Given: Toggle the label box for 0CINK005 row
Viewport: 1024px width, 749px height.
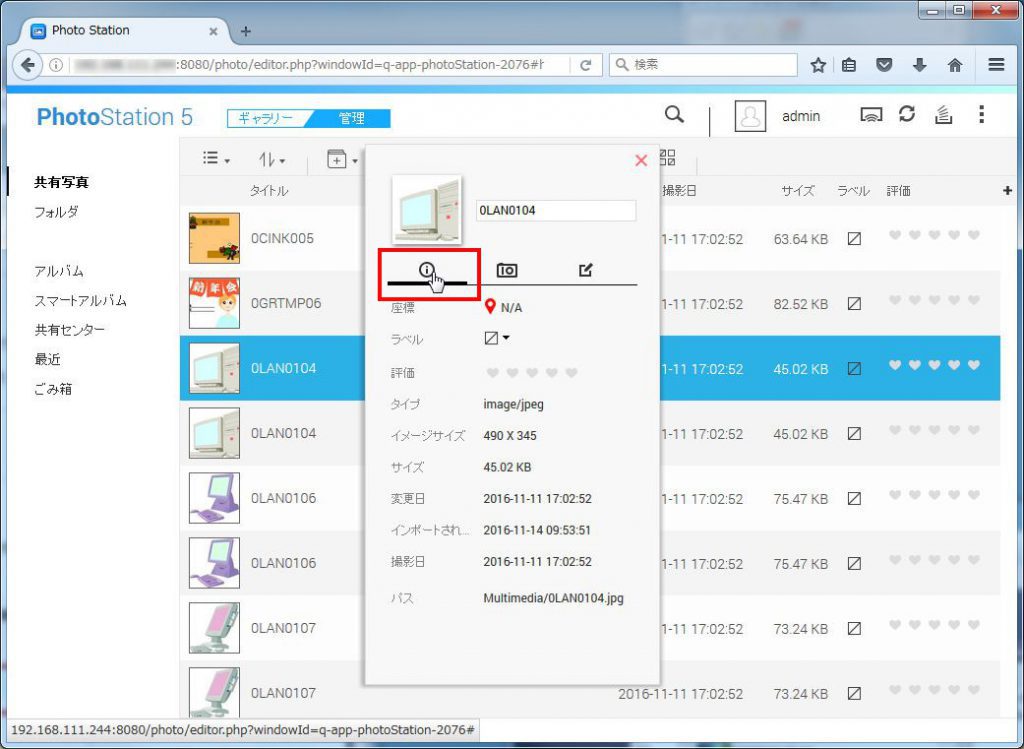Looking at the screenshot, I should [854, 239].
